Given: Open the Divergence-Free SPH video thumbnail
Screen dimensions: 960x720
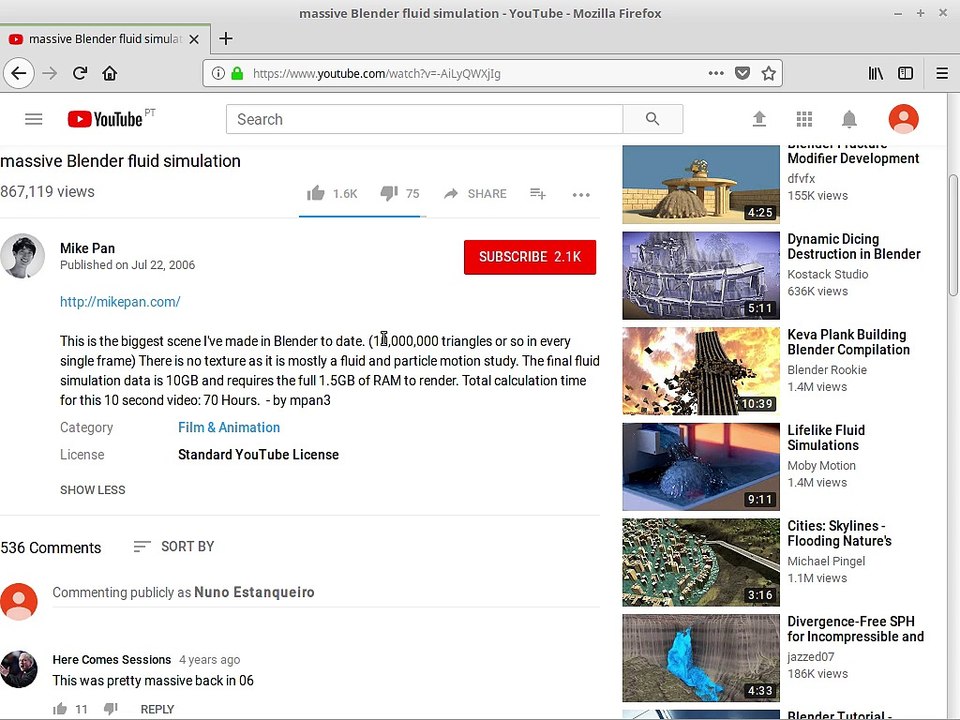Looking at the screenshot, I should [x=701, y=658].
